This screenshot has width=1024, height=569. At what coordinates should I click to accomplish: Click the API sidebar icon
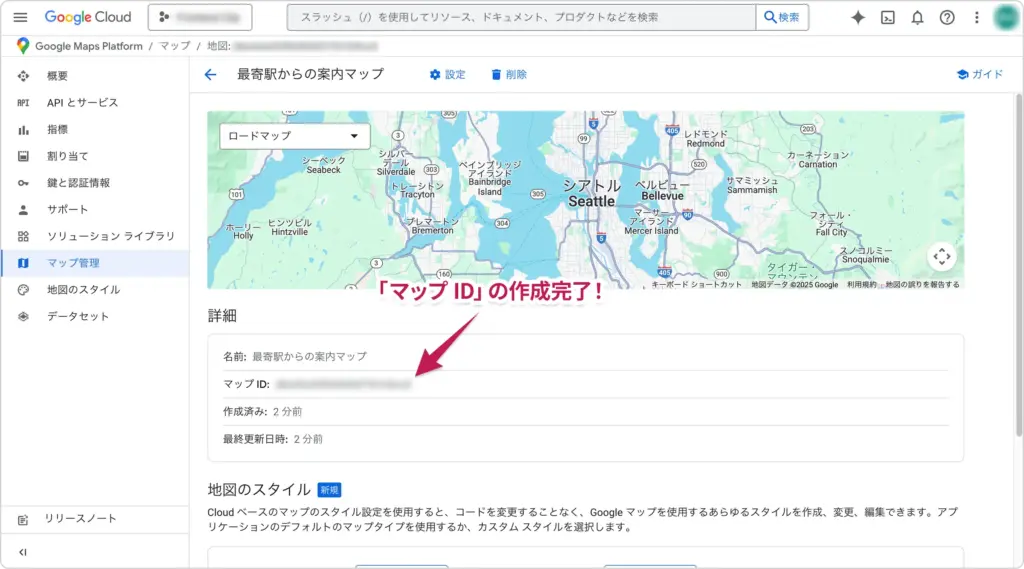(x=23, y=103)
